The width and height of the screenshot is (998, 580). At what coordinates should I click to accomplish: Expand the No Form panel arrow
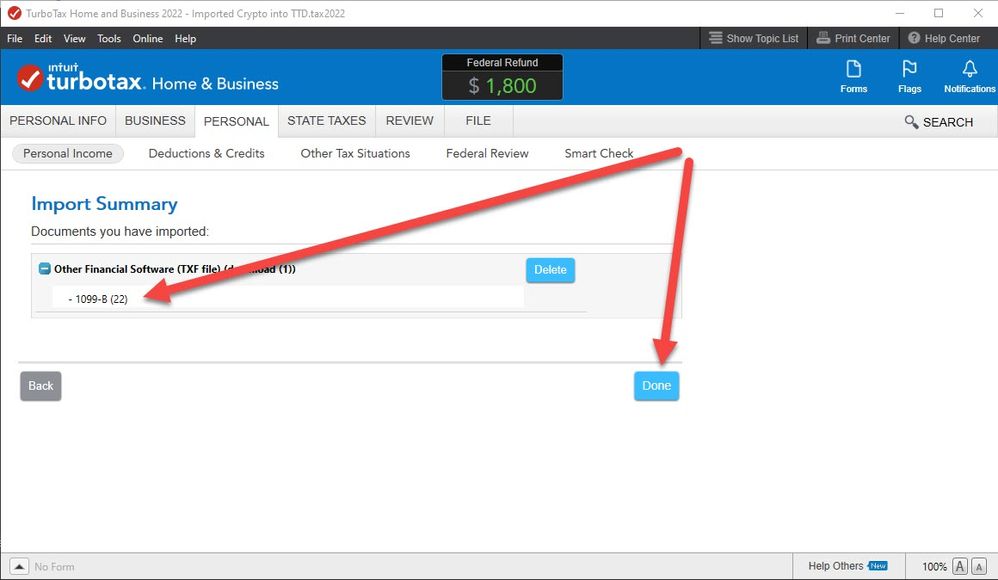pos(19,567)
